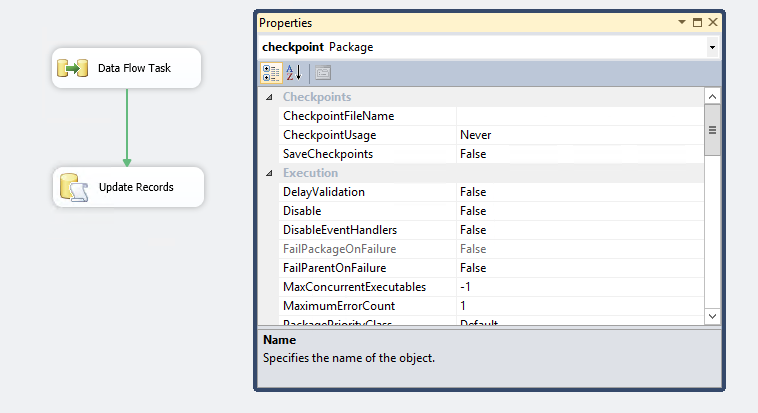This screenshot has width=758, height=413.
Task: Click the Update Records task label
Action: coord(136,187)
